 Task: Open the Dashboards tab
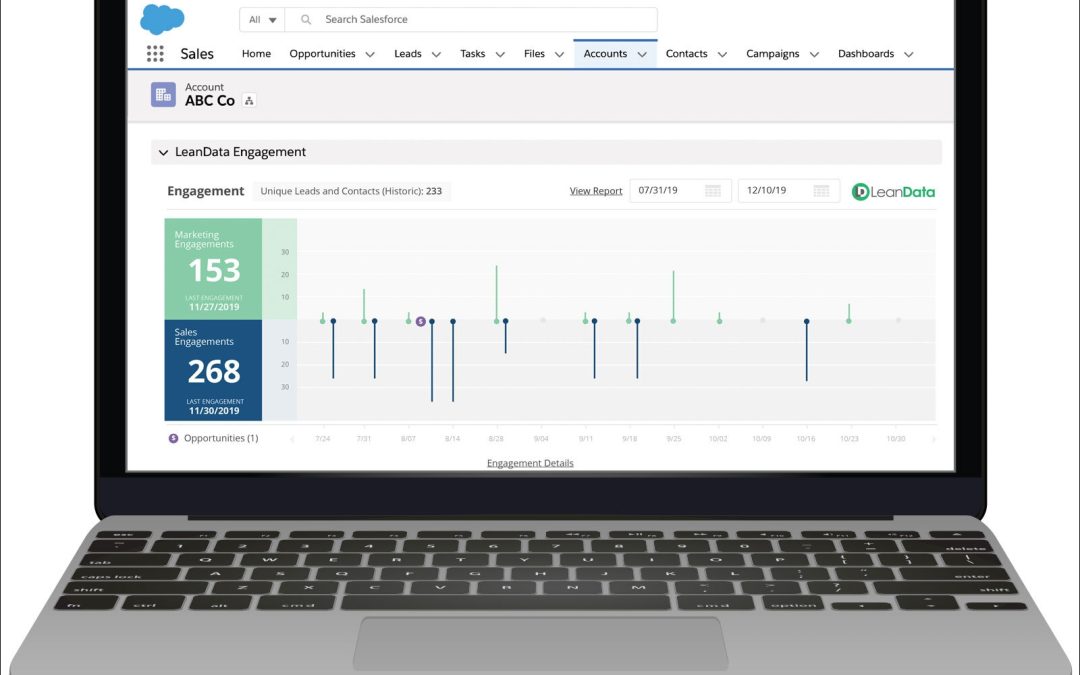point(866,54)
